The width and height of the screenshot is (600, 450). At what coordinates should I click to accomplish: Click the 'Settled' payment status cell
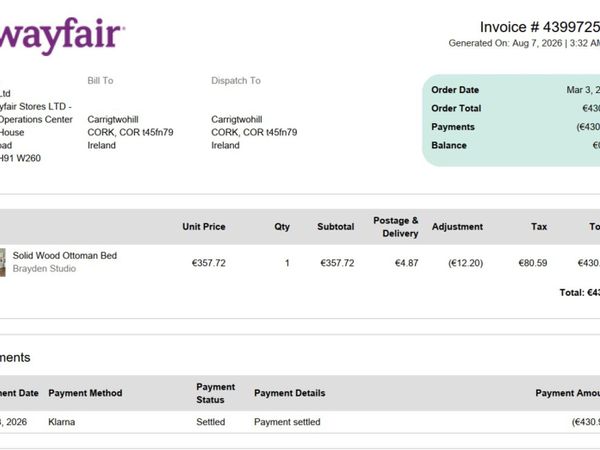(x=210, y=422)
